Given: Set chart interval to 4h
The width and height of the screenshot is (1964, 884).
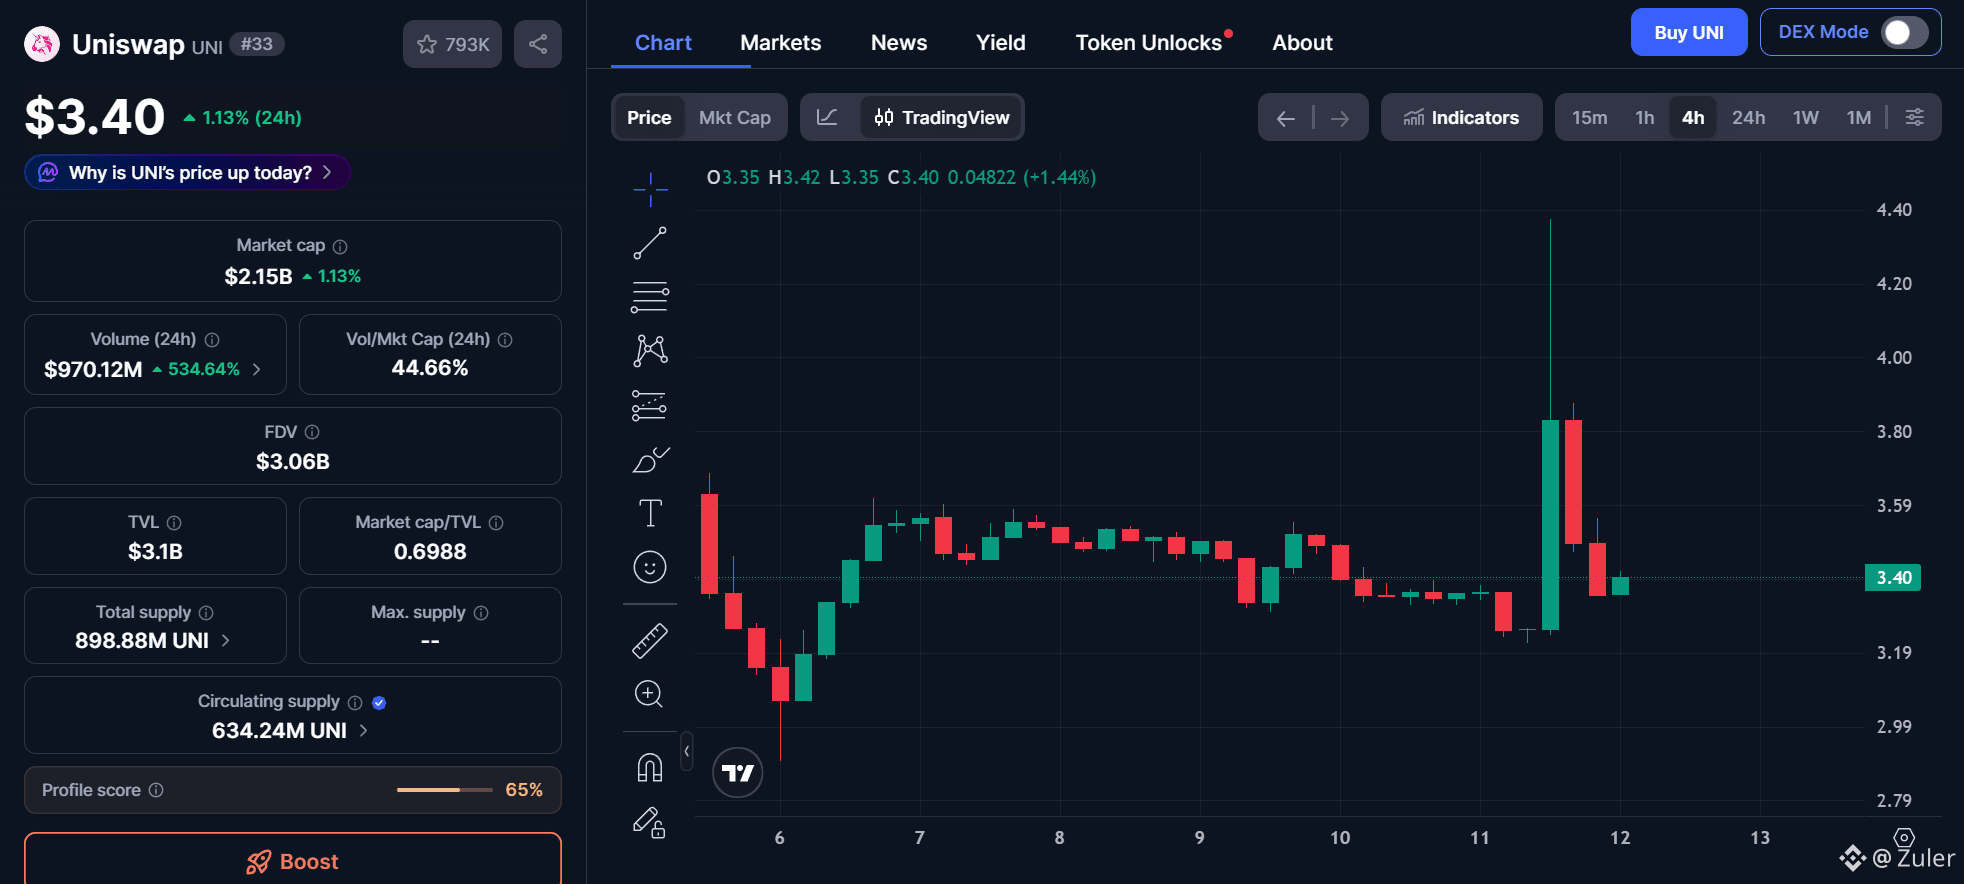Looking at the screenshot, I should pyautogui.click(x=1693, y=117).
